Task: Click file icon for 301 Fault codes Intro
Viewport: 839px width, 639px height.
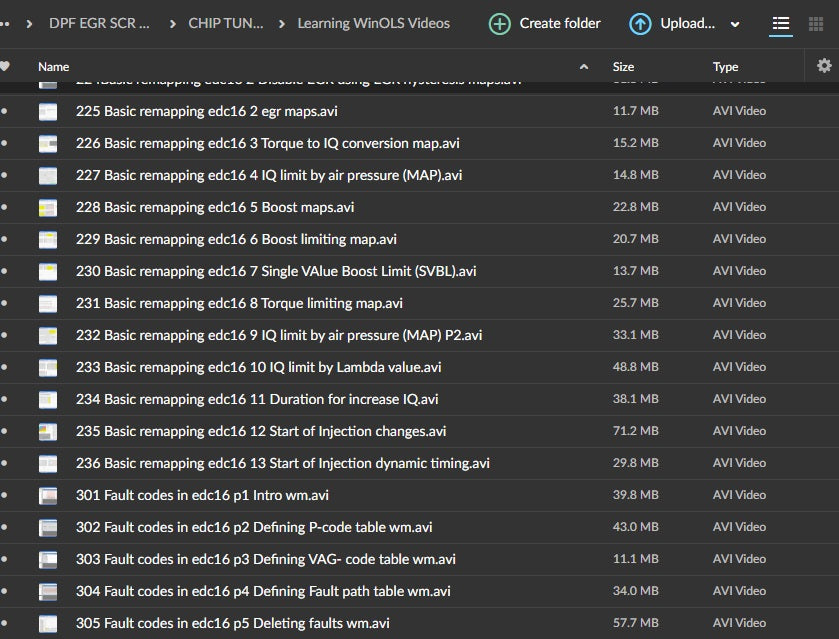Action: point(48,496)
